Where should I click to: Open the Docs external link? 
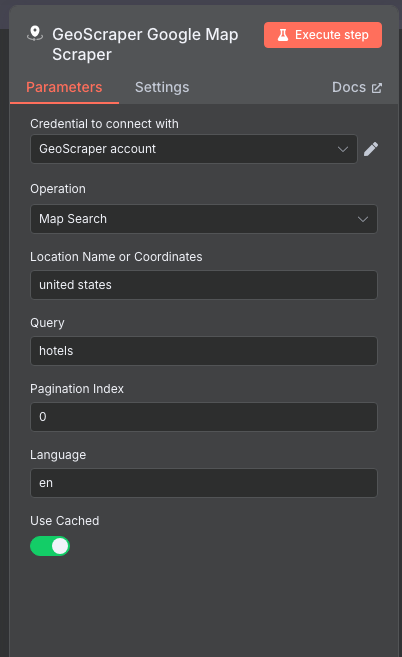357,87
